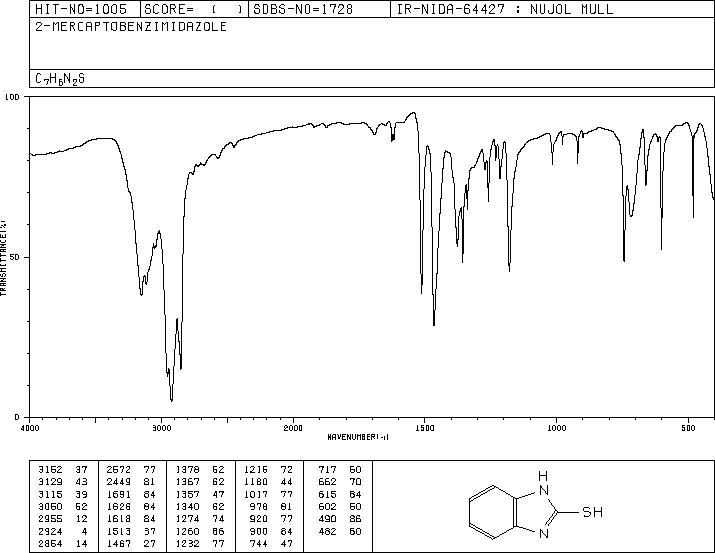Click the 0 label on the y-axis
715x553 pixels.
(17, 417)
